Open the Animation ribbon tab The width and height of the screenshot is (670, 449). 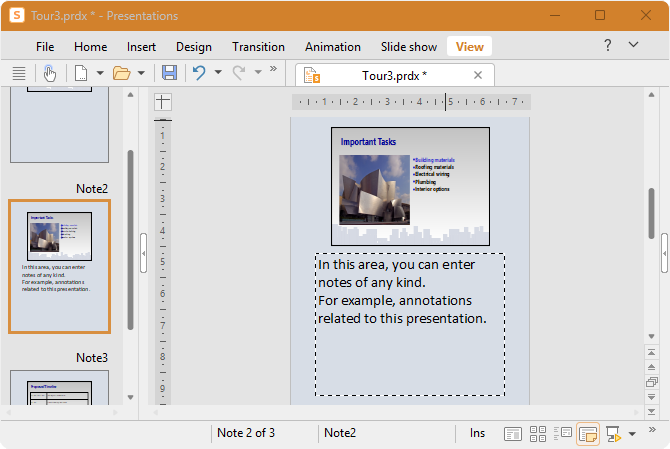click(333, 47)
